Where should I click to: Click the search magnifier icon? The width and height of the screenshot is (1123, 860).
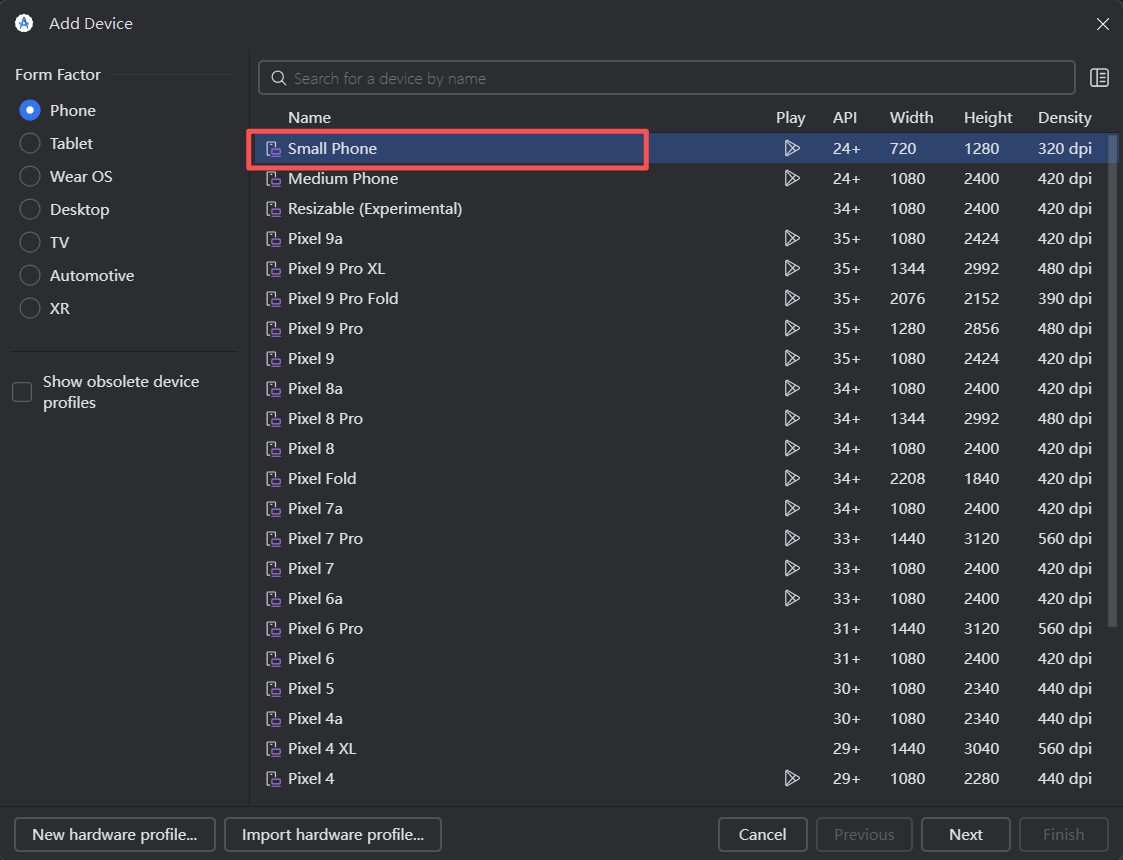[x=278, y=78]
